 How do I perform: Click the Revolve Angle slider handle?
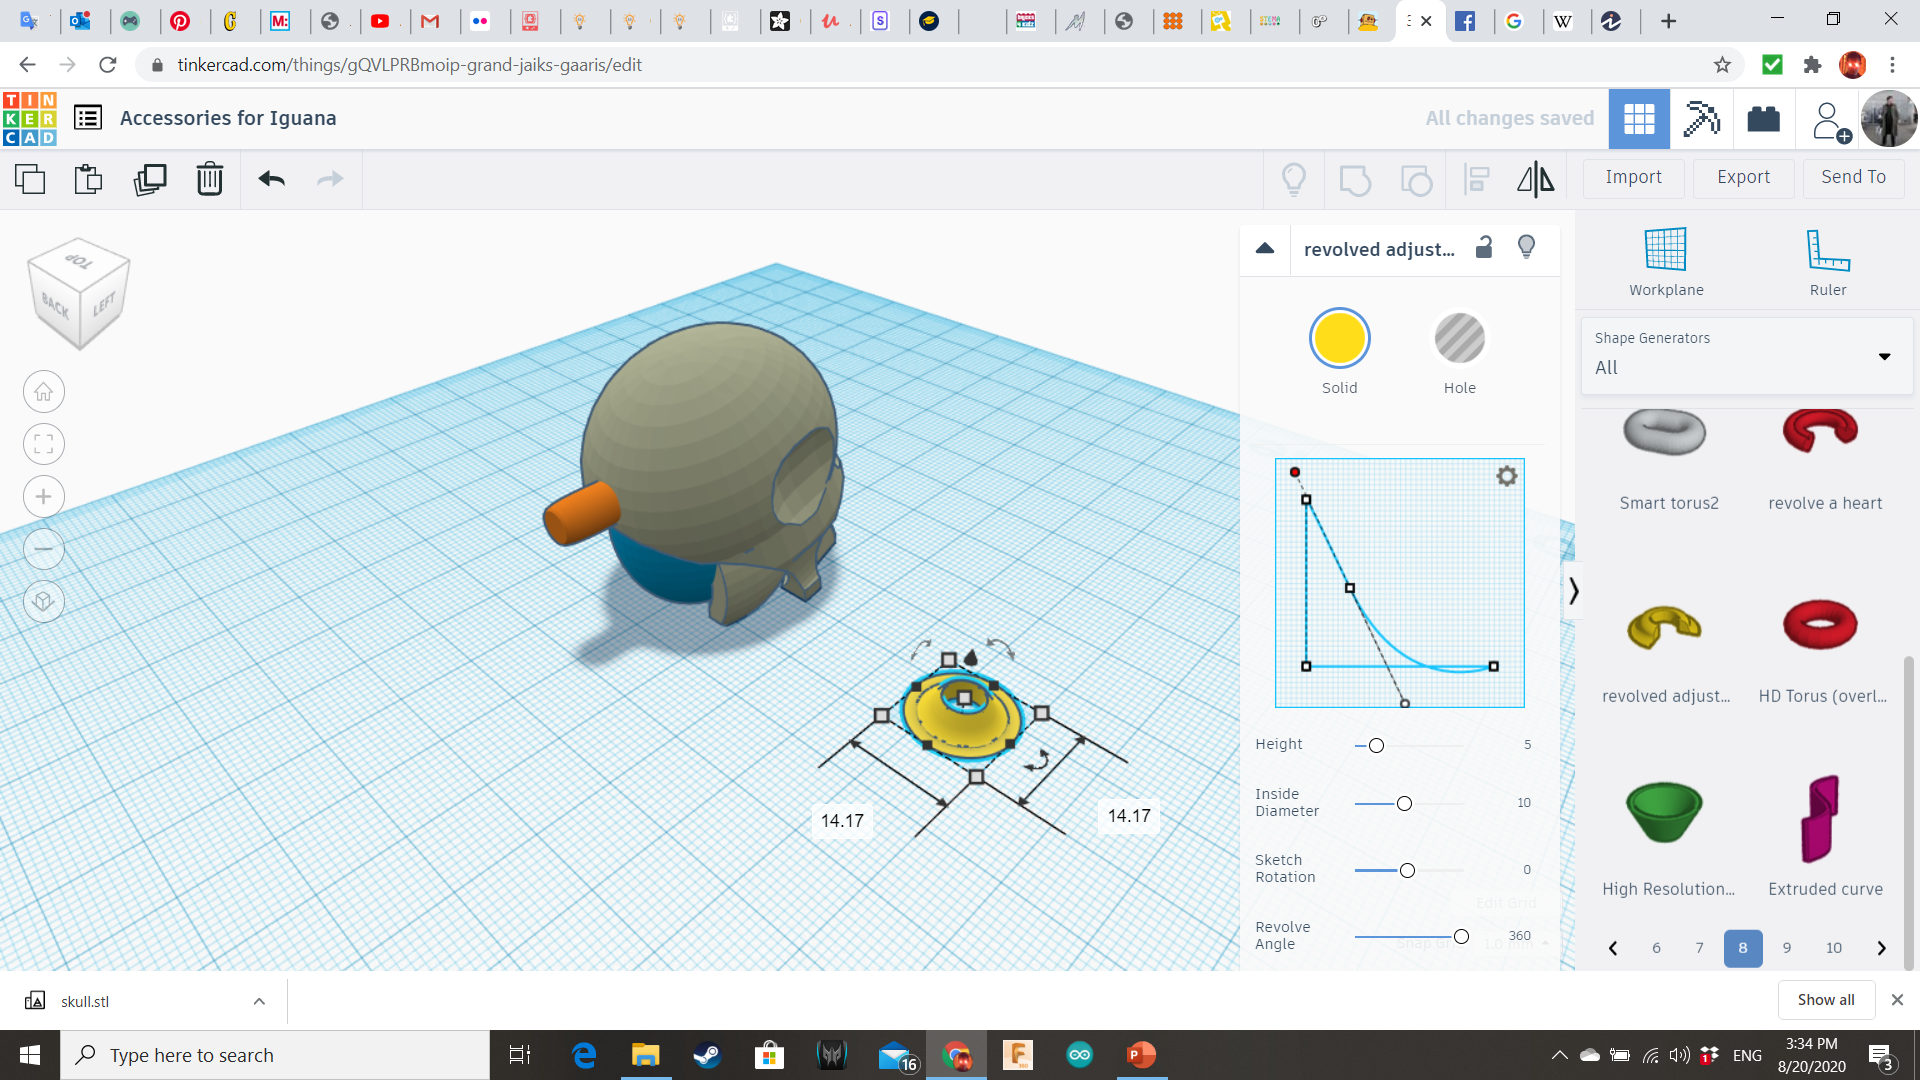[1461, 937]
